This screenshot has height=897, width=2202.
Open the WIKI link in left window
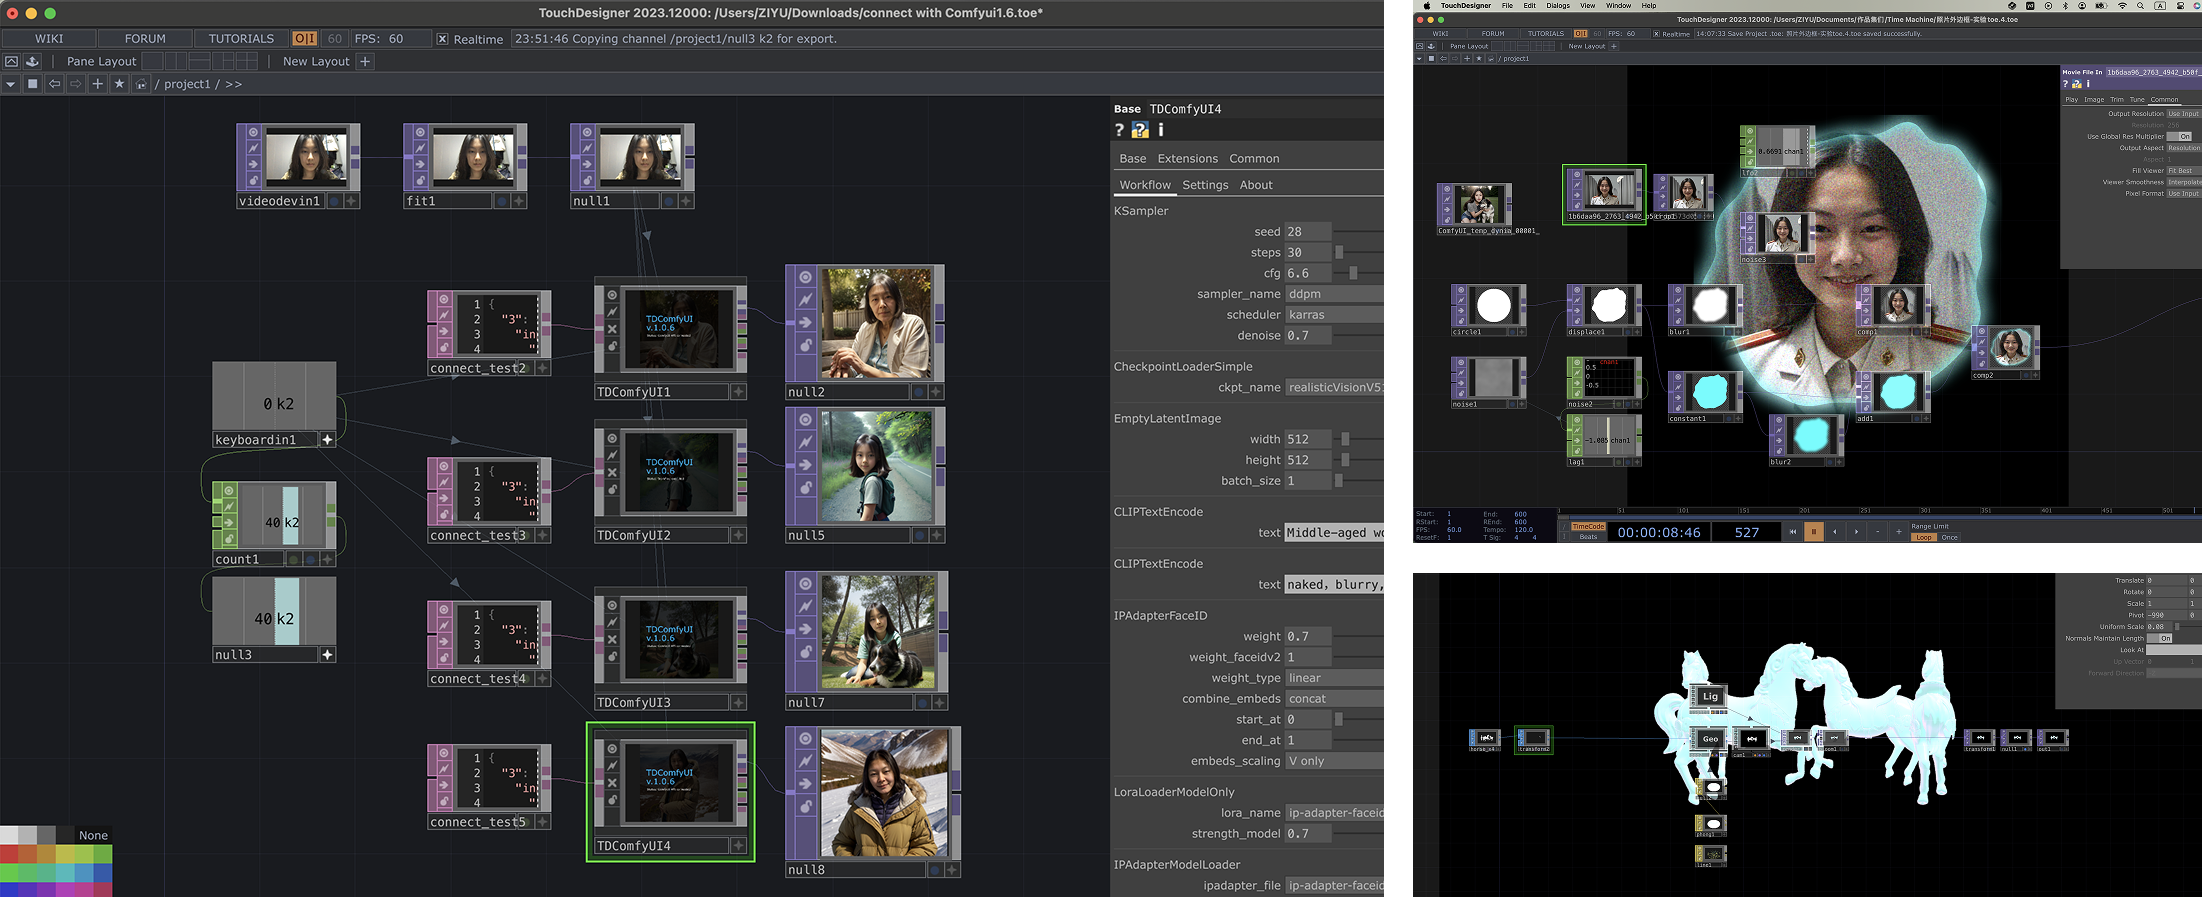pos(49,38)
